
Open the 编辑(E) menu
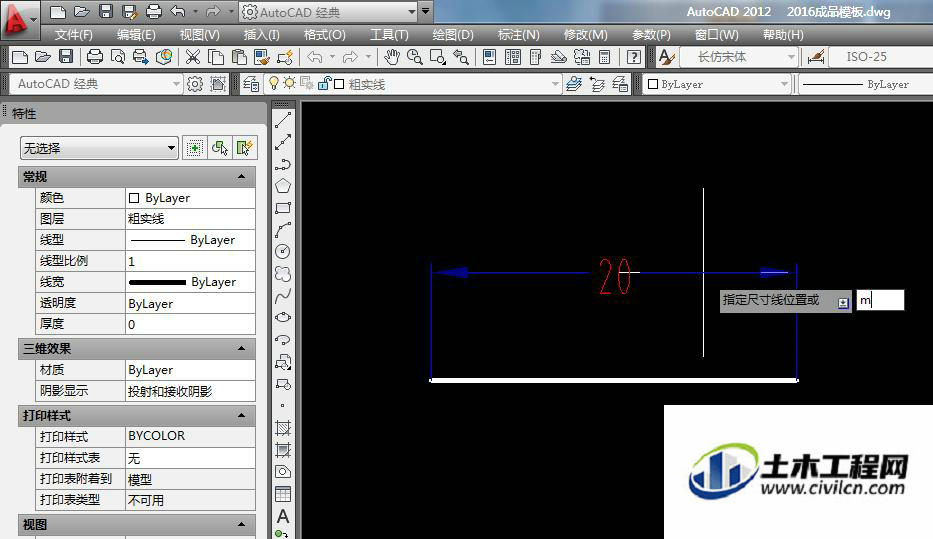point(136,35)
